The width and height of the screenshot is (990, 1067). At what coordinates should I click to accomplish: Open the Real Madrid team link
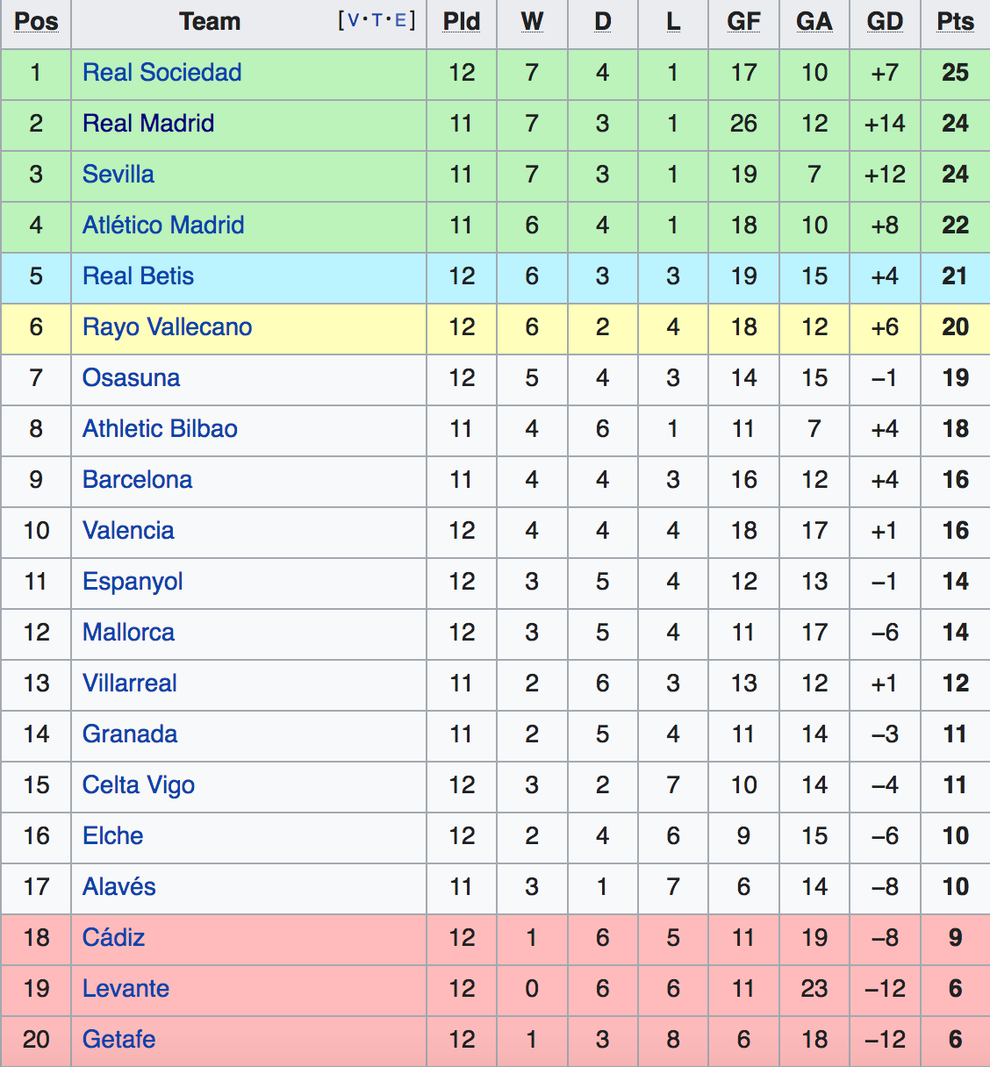(x=148, y=123)
